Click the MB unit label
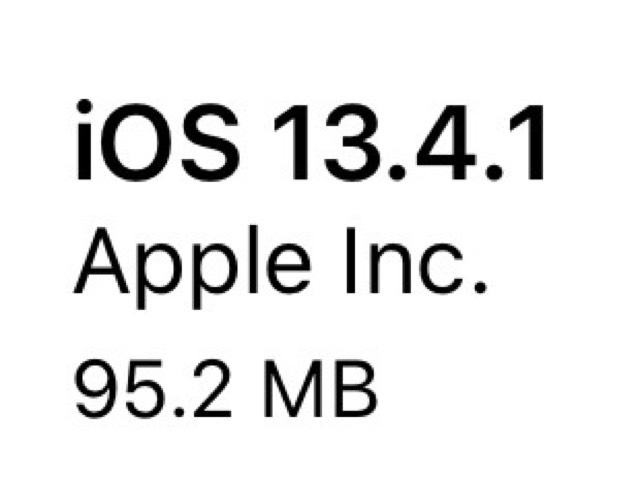 click(x=320, y=389)
